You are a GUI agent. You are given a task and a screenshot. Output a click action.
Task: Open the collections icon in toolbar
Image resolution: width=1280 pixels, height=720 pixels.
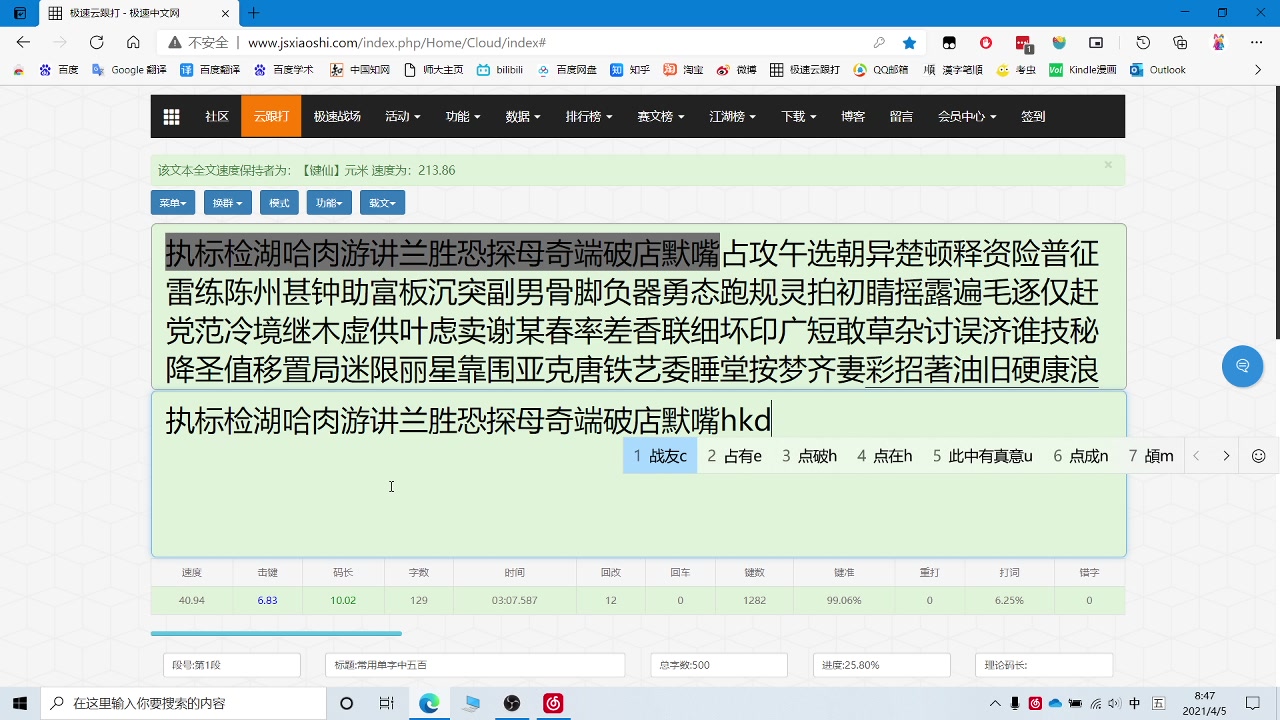coord(1180,42)
